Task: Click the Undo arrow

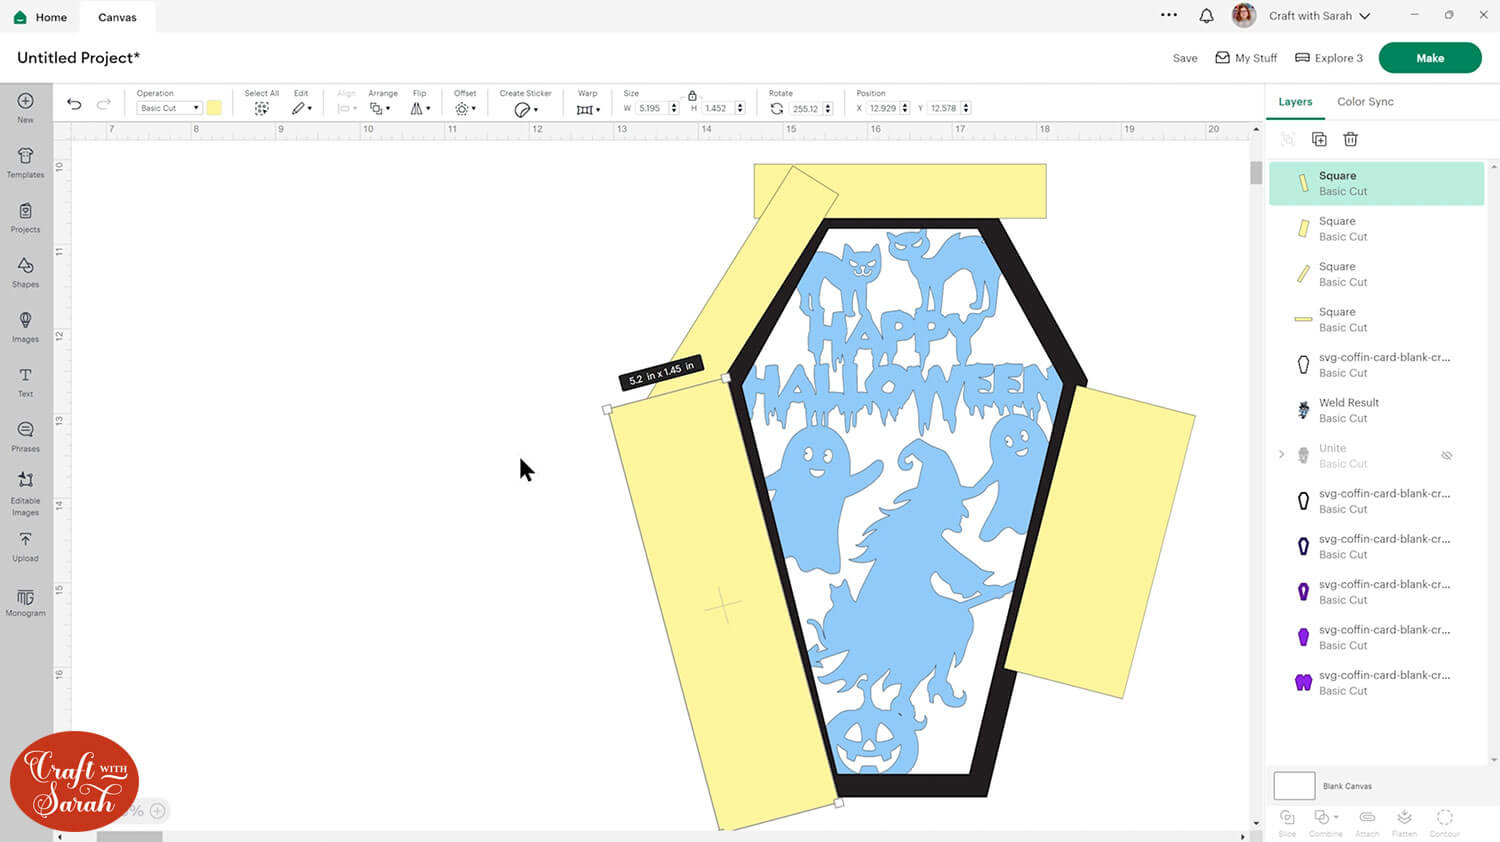Action: 74,104
